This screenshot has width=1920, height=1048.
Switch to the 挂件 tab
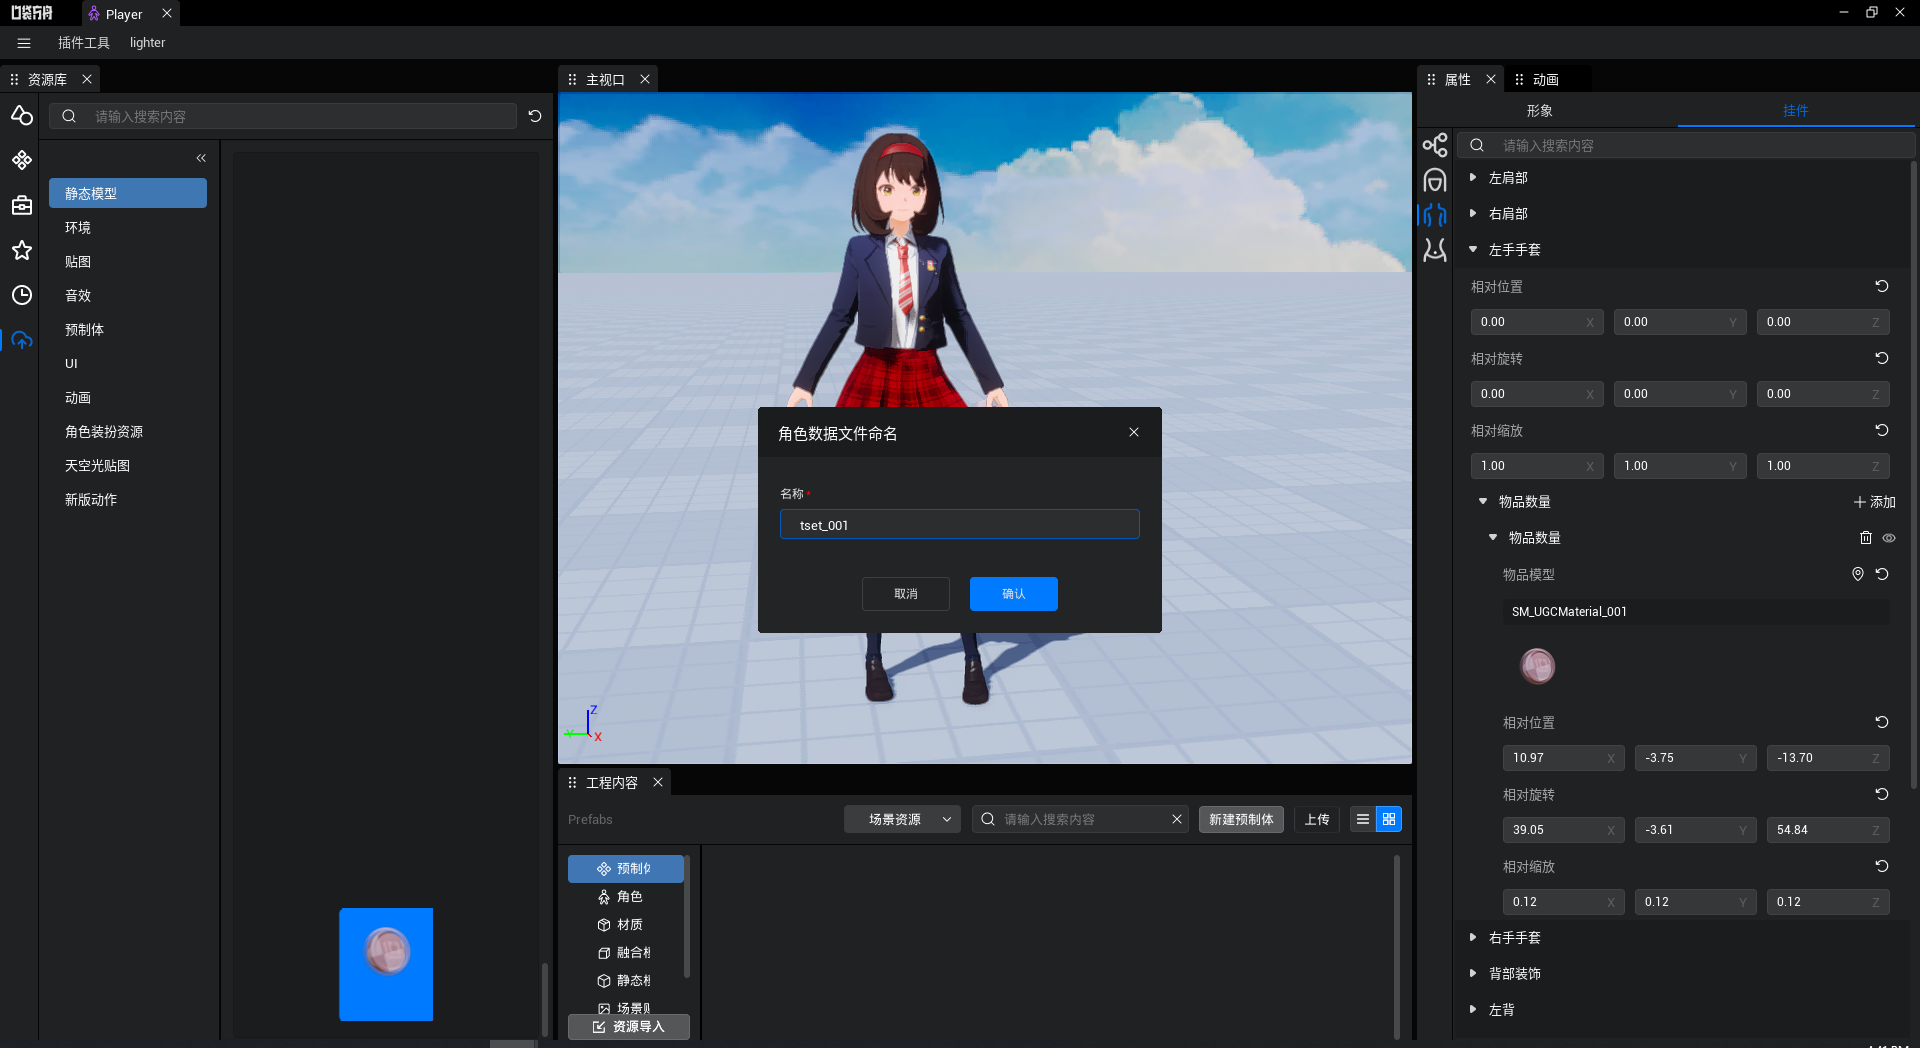point(1796,111)
